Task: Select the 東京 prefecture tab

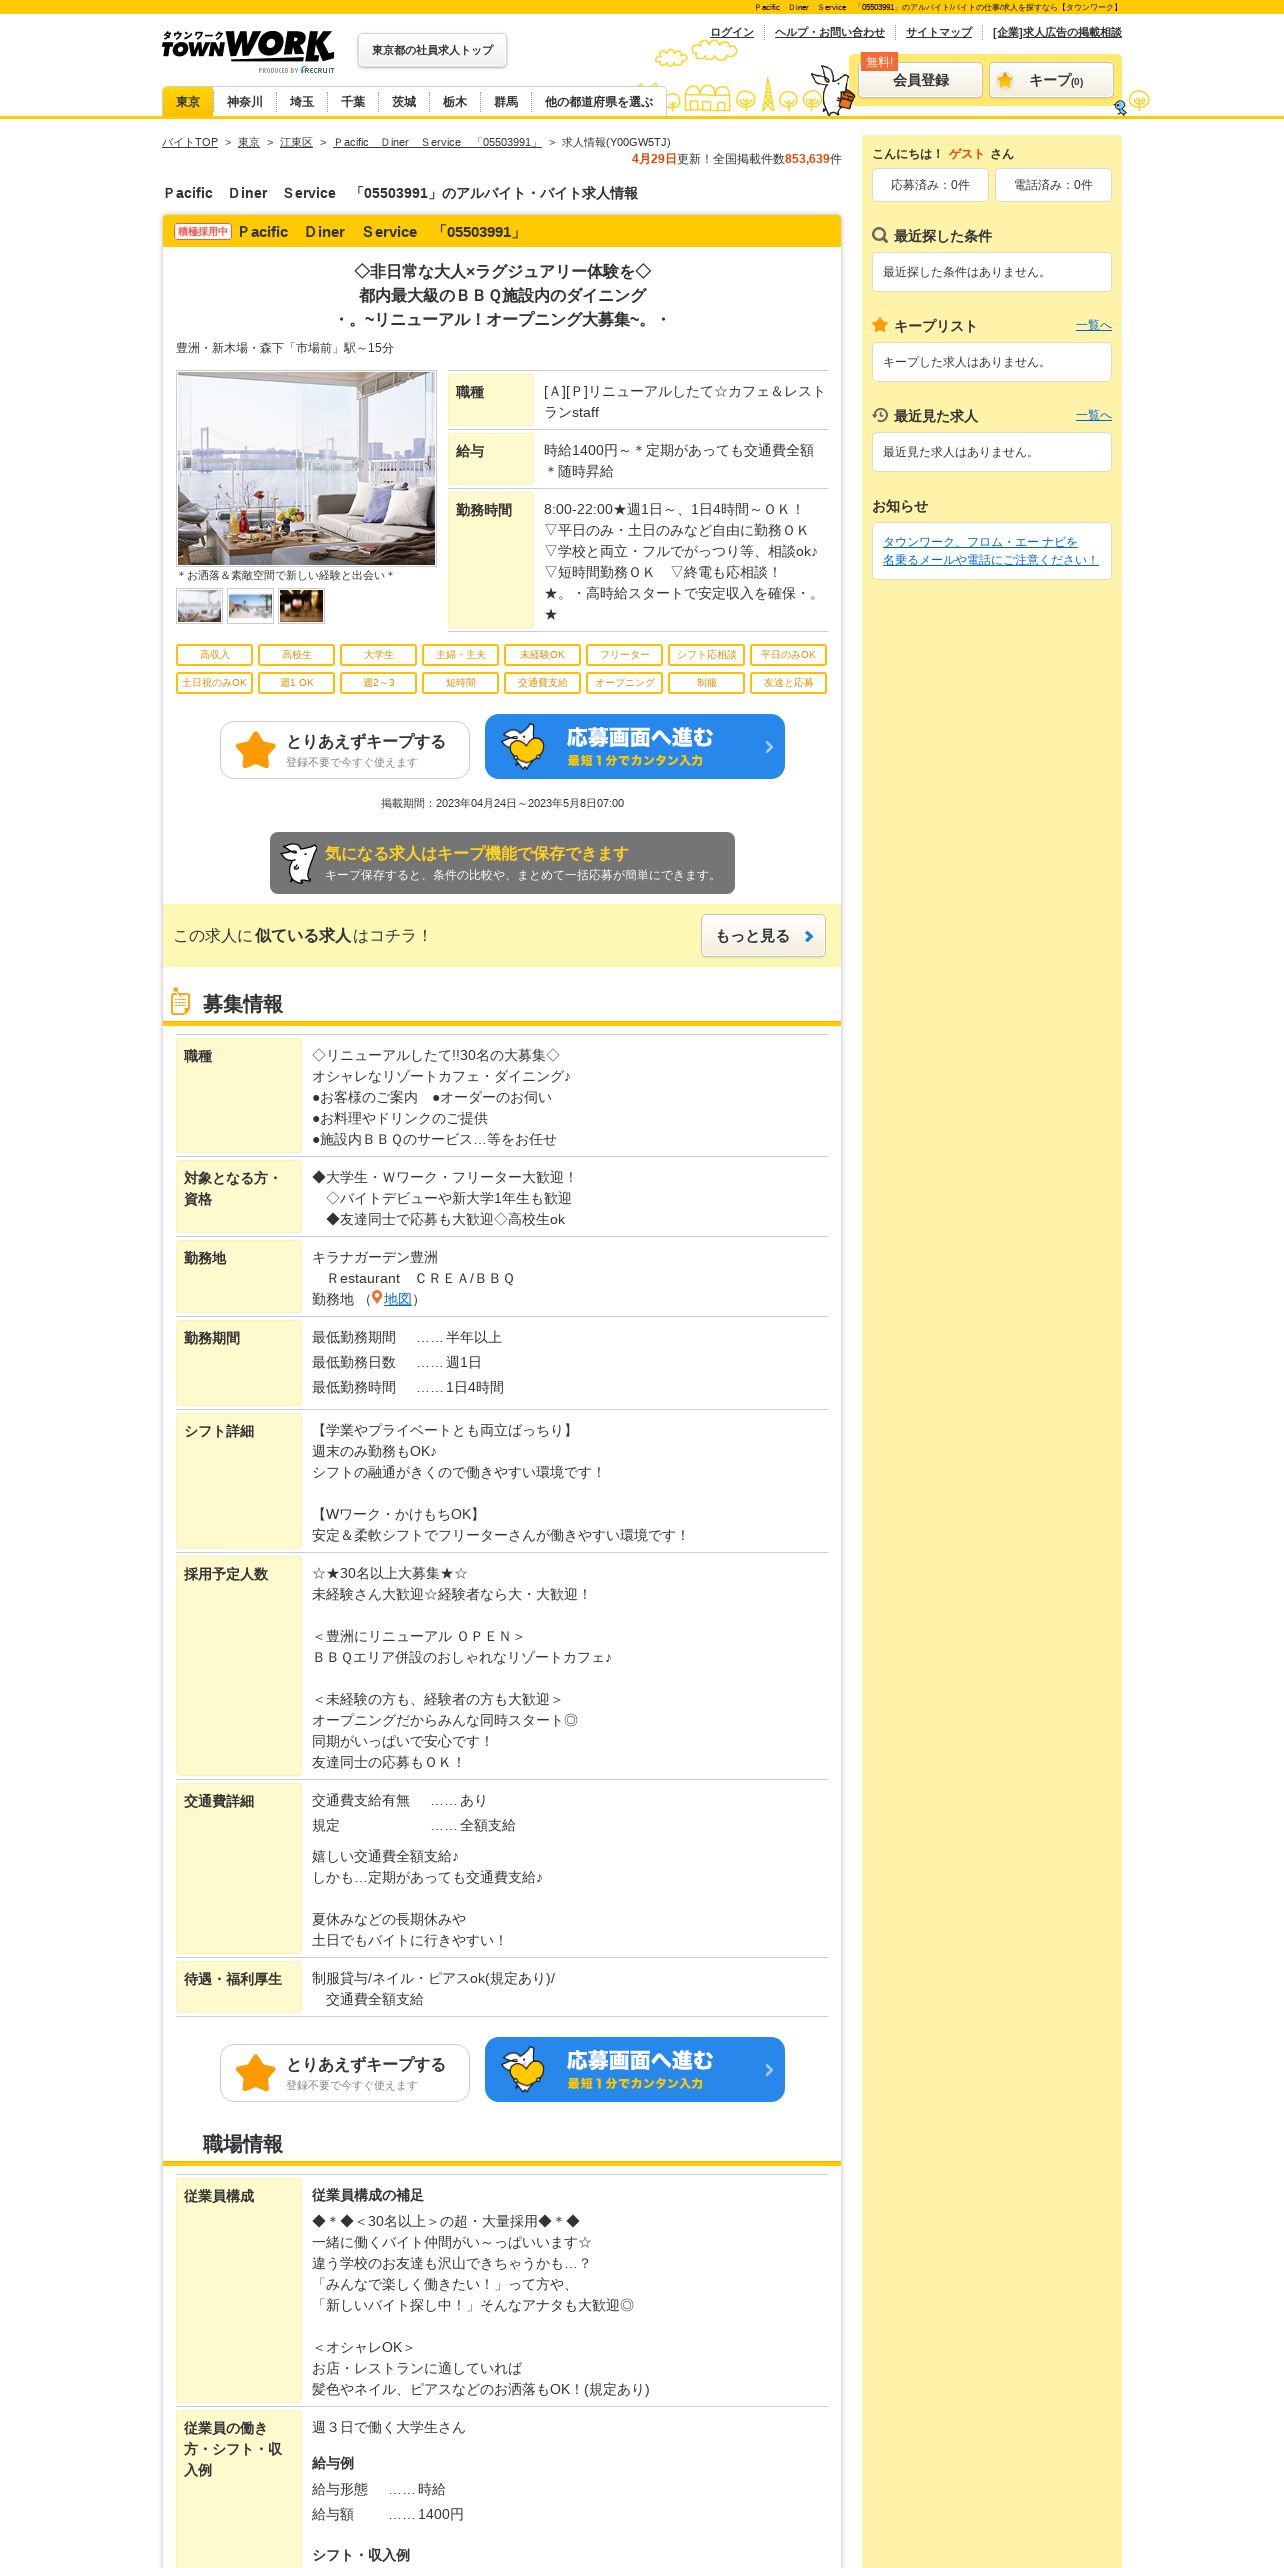Action: 188,102
